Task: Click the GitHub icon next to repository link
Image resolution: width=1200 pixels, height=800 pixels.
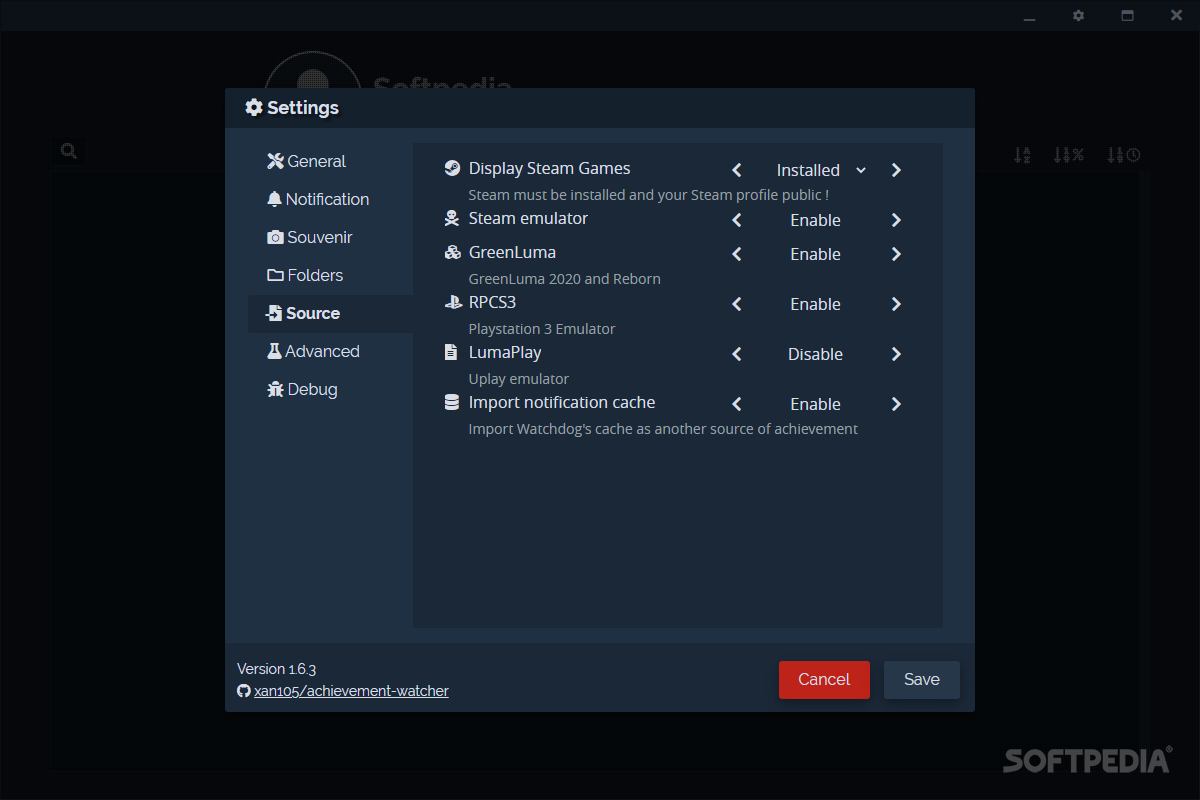Action: 243,691
